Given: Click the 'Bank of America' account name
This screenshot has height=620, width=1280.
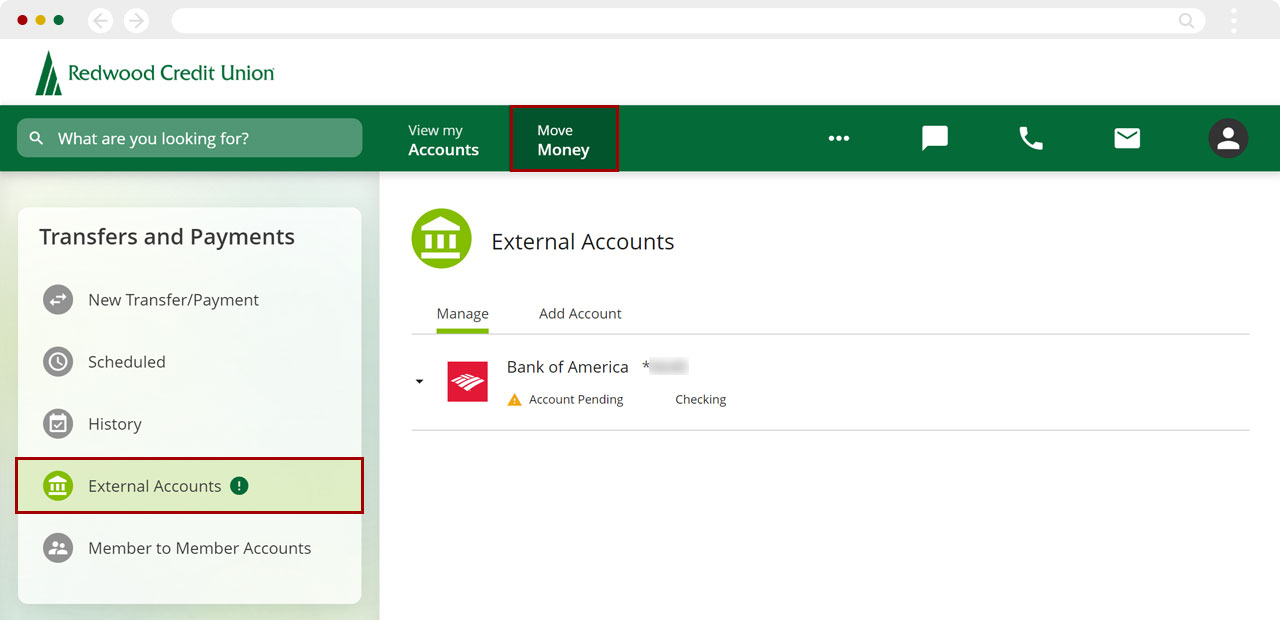Looking at the screenshot, I should (567, 367).
